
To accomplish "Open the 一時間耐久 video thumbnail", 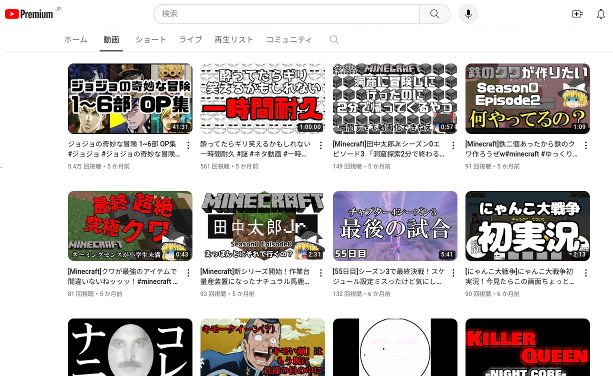I will pyautogui.click(x=263, y=98).
